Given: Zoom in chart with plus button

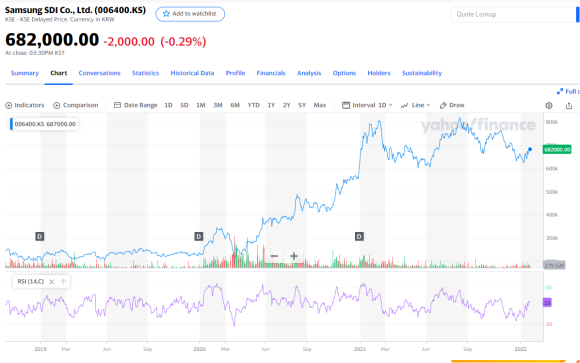Looking at the screenshot, I should tap(294, 256).
